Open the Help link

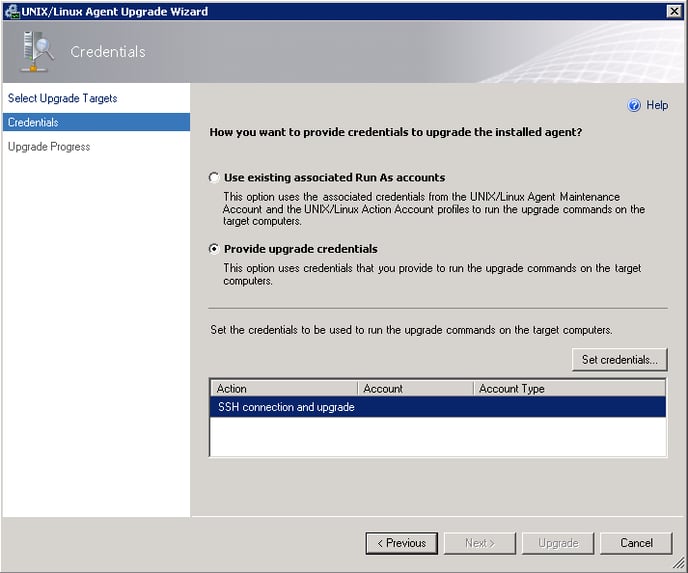coord(657,105)
